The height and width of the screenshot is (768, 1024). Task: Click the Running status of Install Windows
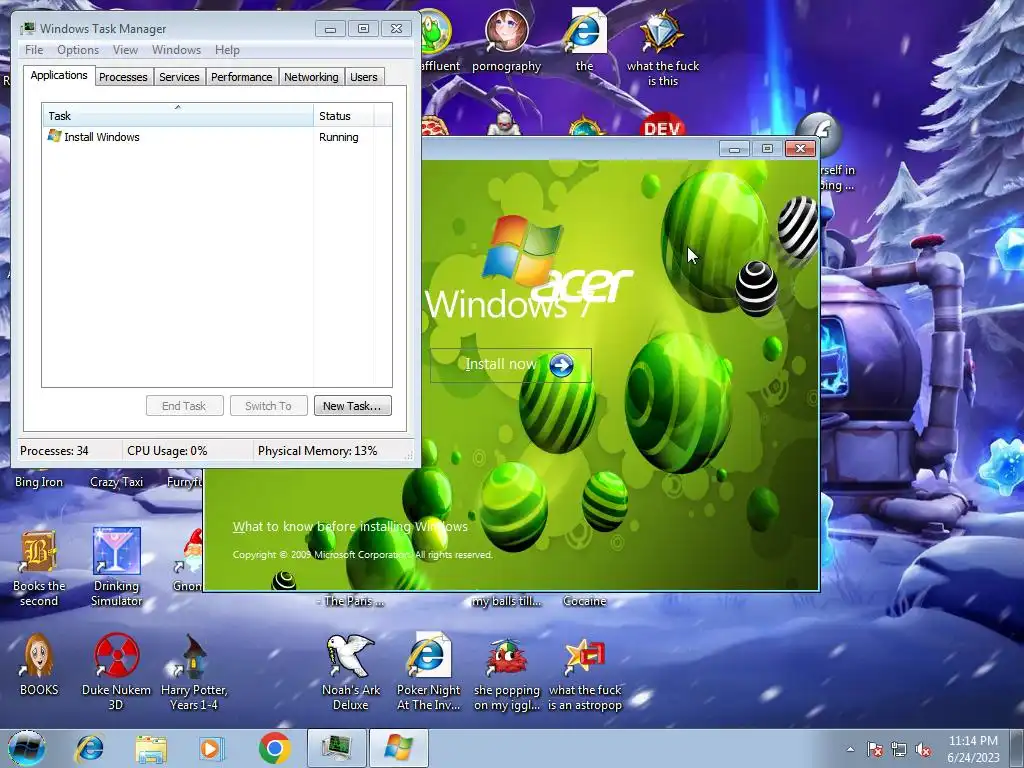click(338, 137)
